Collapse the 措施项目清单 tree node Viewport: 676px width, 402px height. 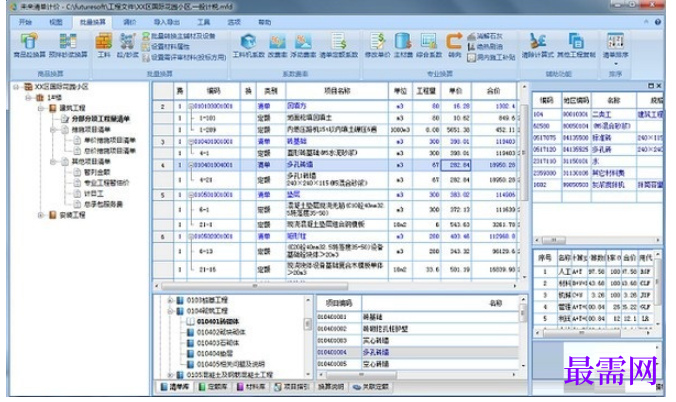click(53, 129)
